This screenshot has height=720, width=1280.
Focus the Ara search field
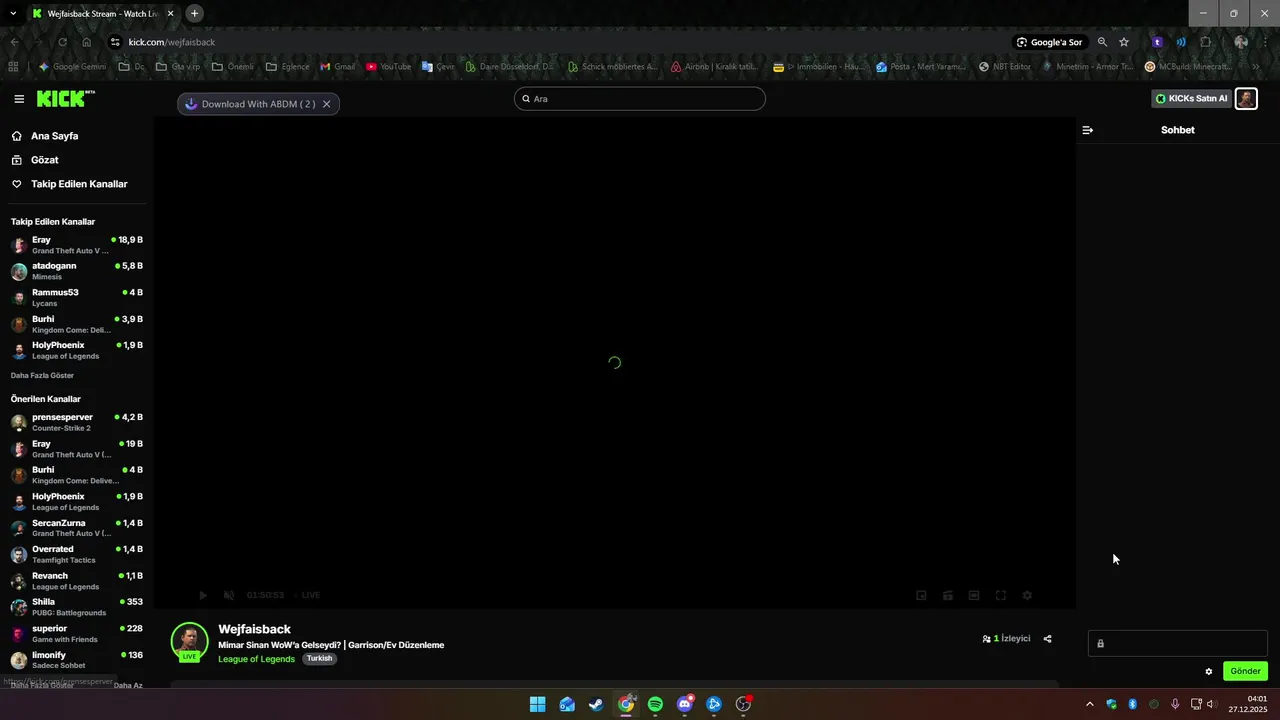point(640,99)
